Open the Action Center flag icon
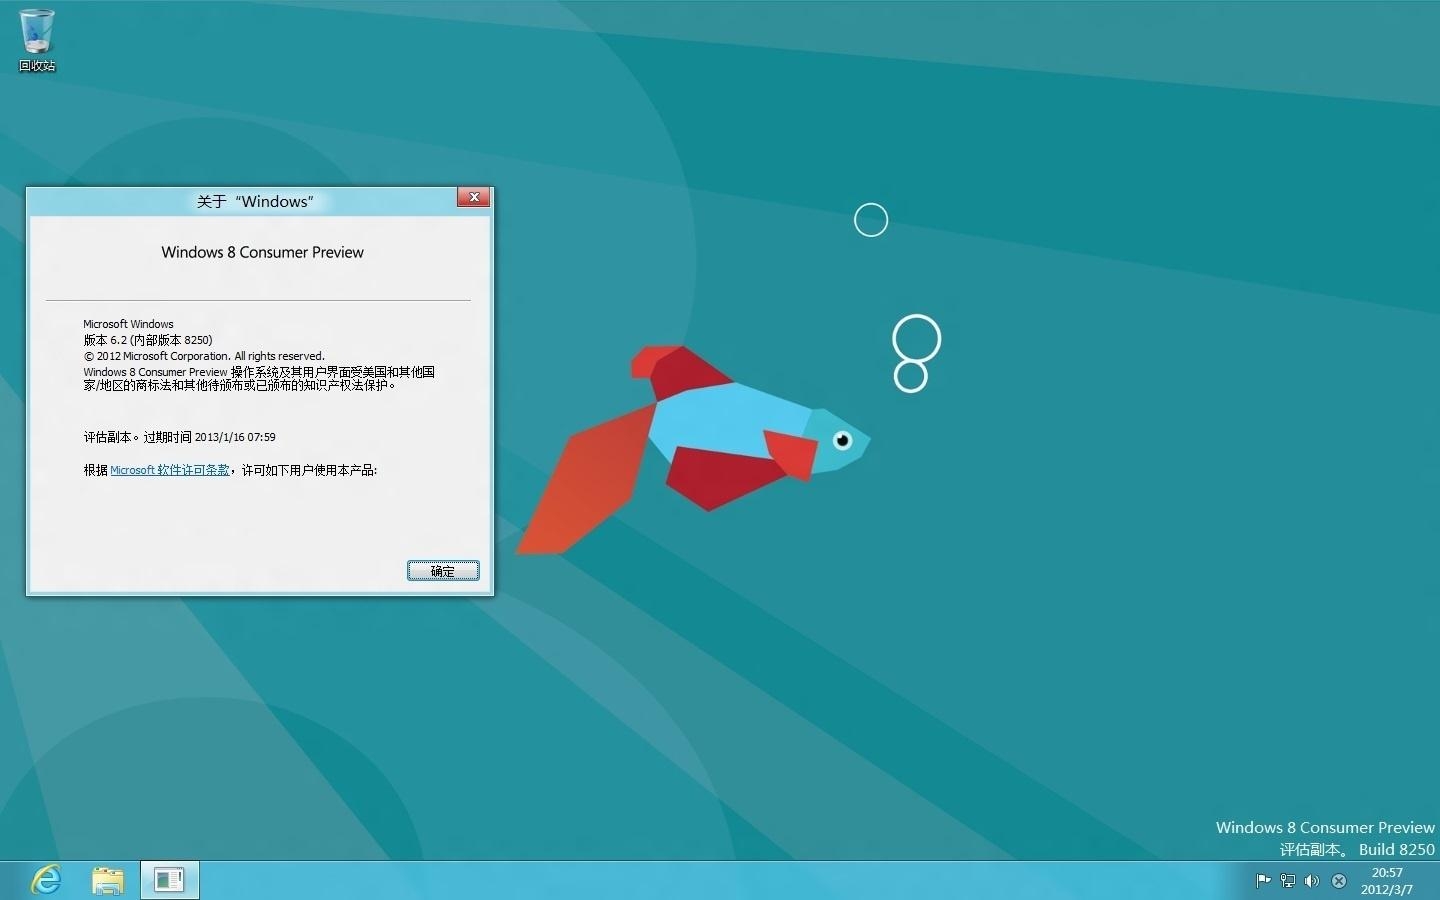This screenshot has height=900, width=1440. pos(1263,881)
